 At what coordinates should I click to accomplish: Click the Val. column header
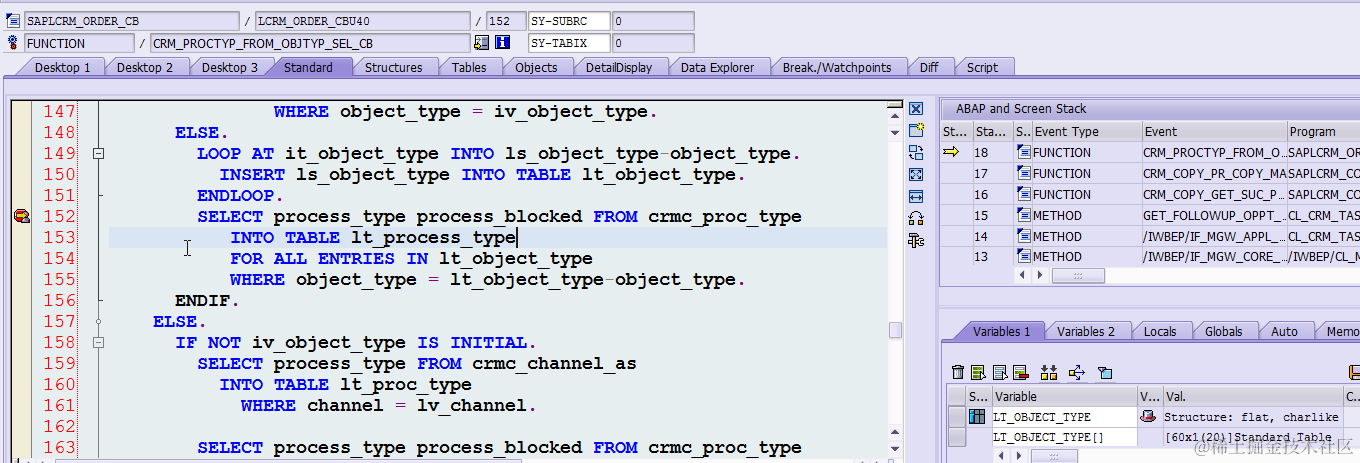pyautogui.click(x=1251, y=396)
